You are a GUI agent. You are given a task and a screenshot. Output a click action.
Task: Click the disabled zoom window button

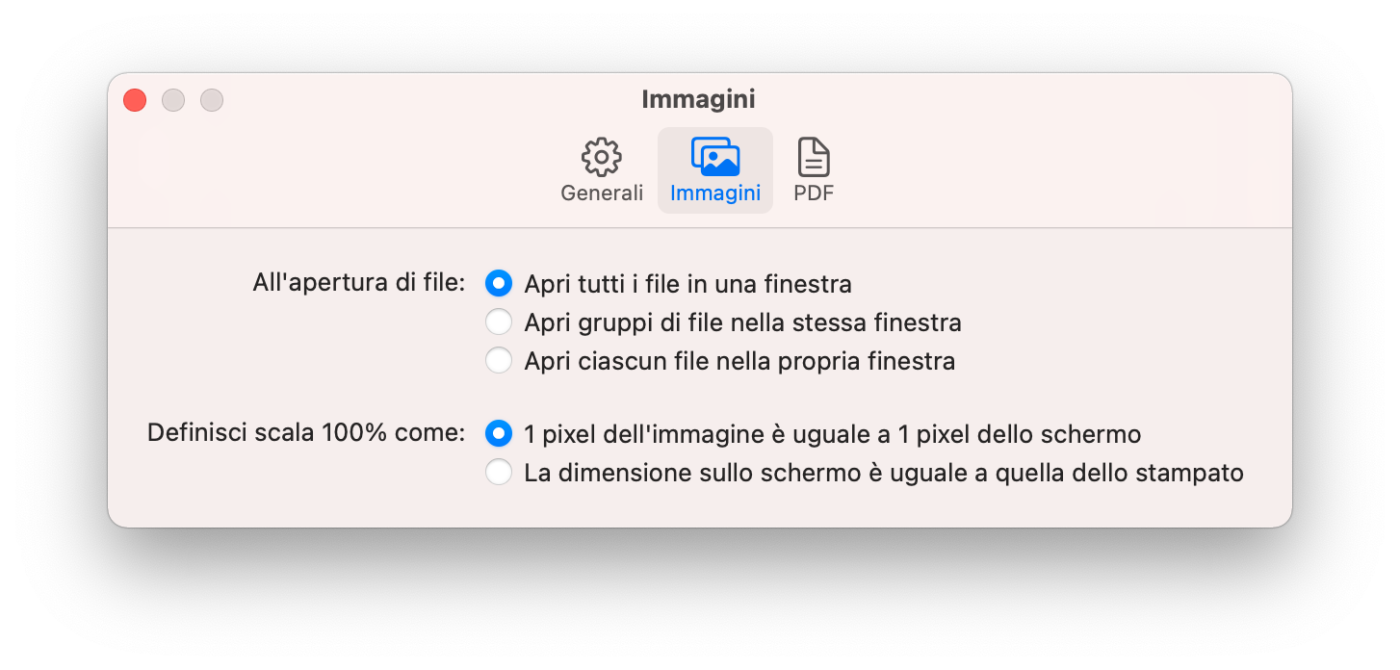(x=211, y=100)
